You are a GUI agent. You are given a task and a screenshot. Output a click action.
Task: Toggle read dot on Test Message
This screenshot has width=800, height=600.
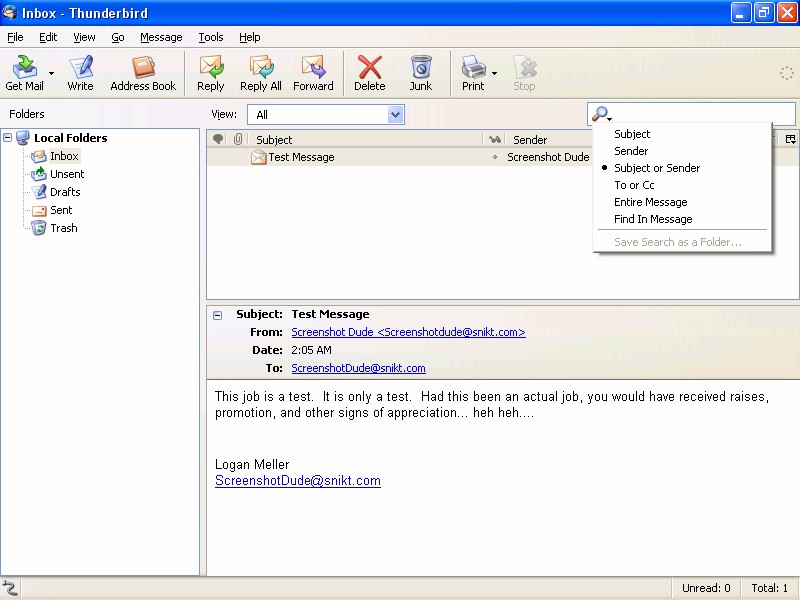point(494,157)
